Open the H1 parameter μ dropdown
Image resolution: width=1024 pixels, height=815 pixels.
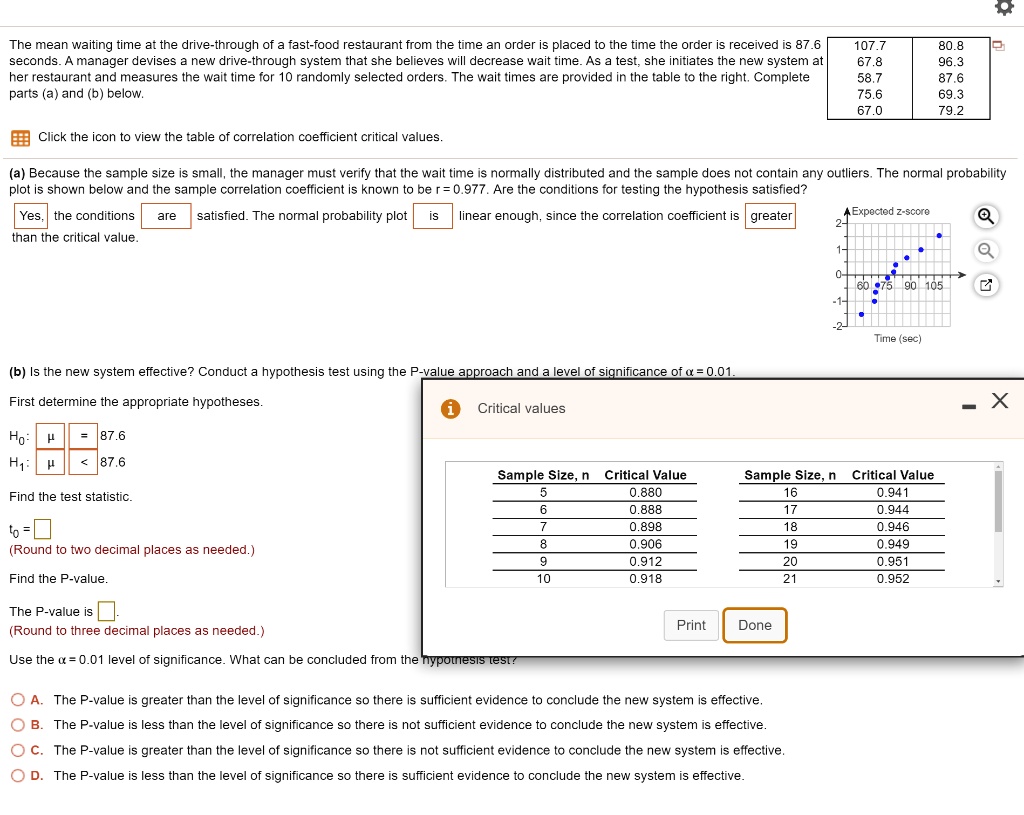[x=50, y=462]
